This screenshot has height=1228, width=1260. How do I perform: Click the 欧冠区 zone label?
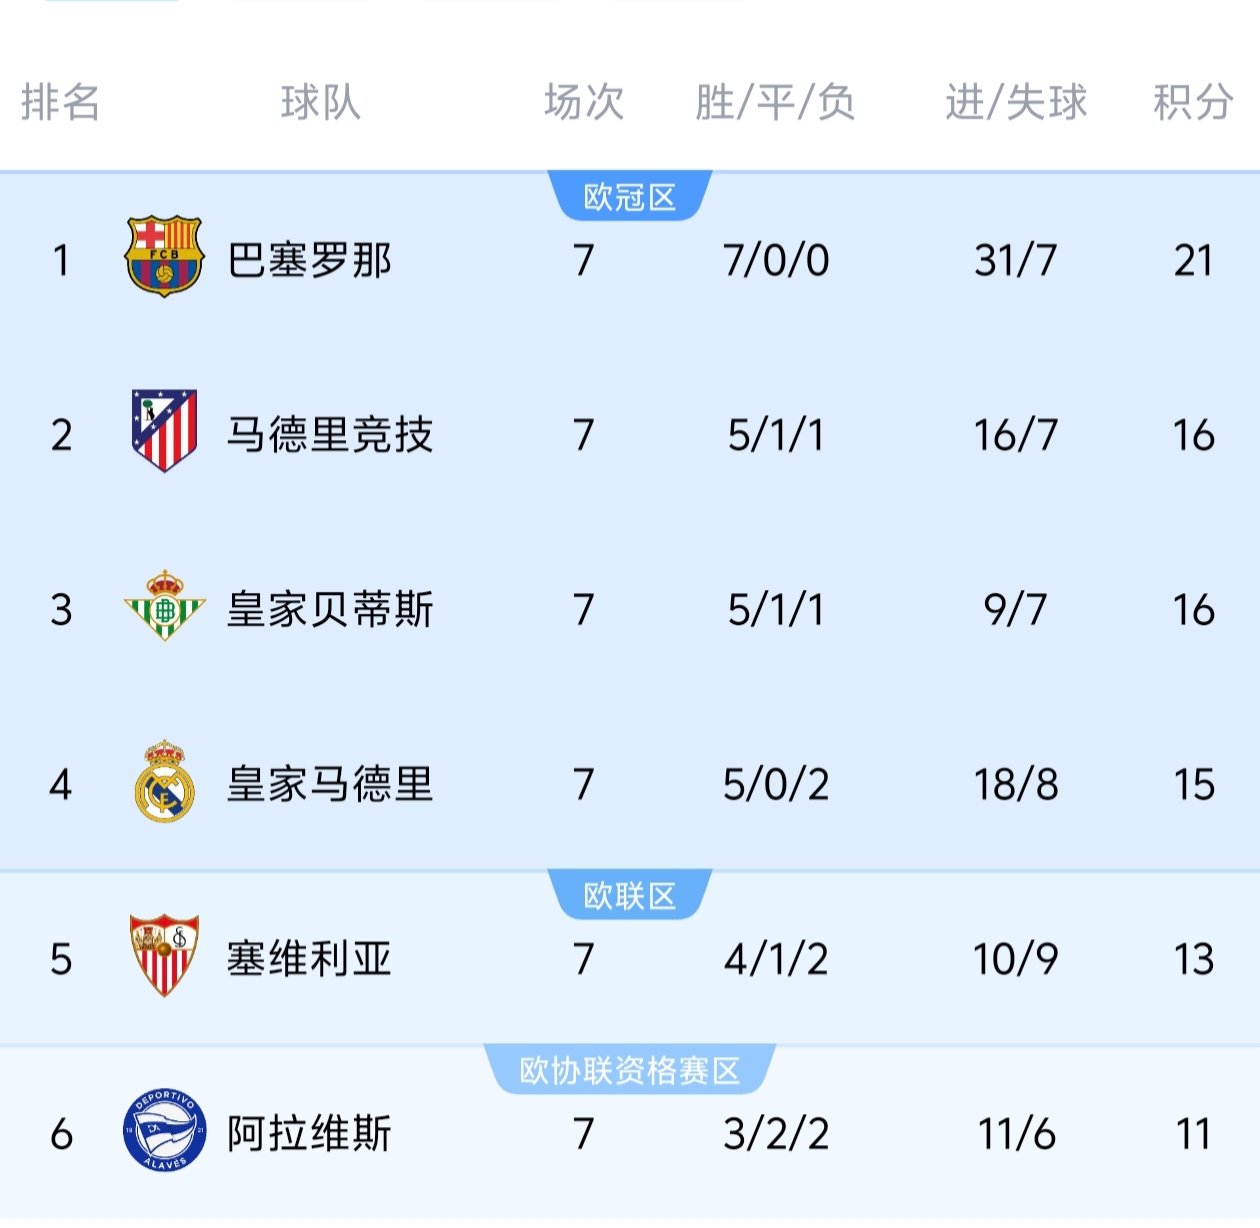pyautogui.click(x=630, y=197)
